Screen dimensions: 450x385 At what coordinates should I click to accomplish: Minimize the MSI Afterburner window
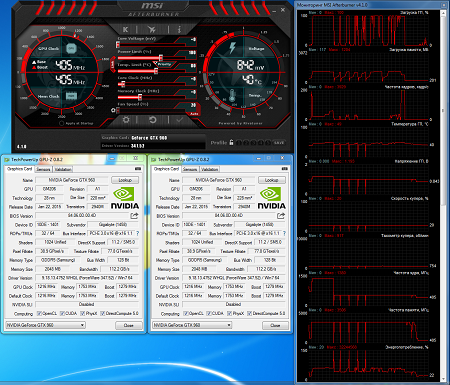(x=274, y=10)
